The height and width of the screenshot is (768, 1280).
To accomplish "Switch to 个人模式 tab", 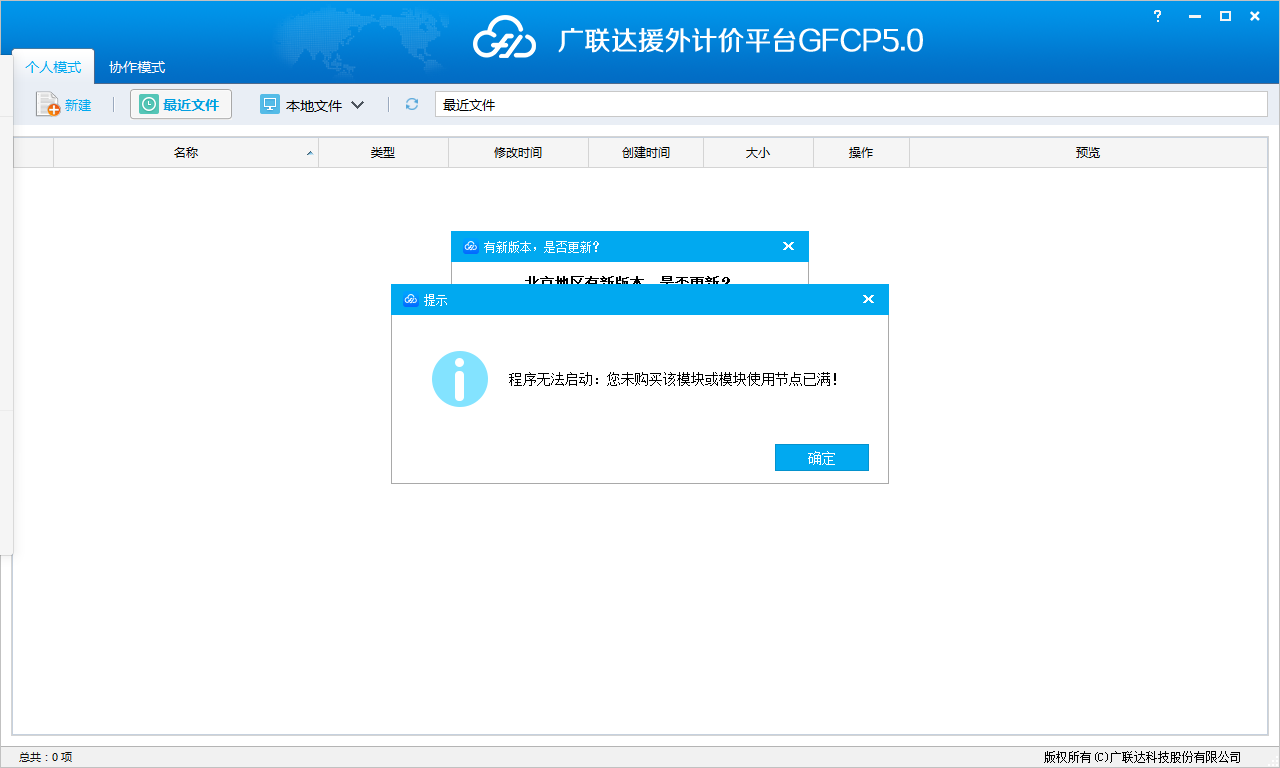I will (x=53, y=67).
